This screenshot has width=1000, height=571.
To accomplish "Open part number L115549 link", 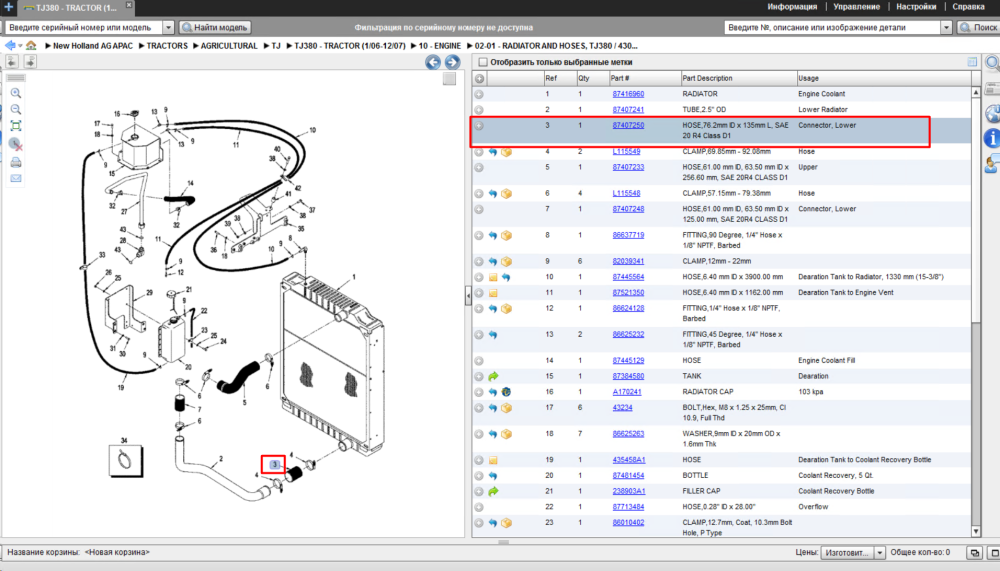I will 626,152.
